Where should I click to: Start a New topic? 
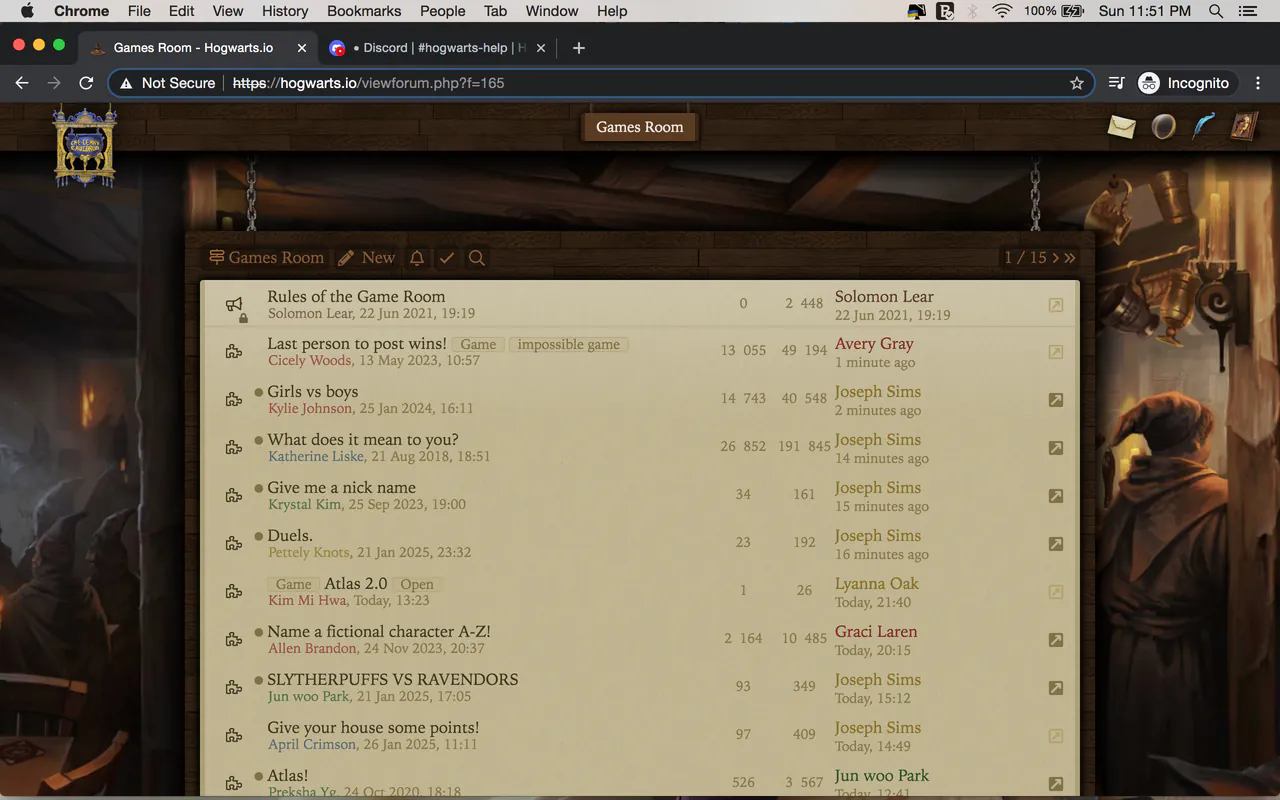367,258
